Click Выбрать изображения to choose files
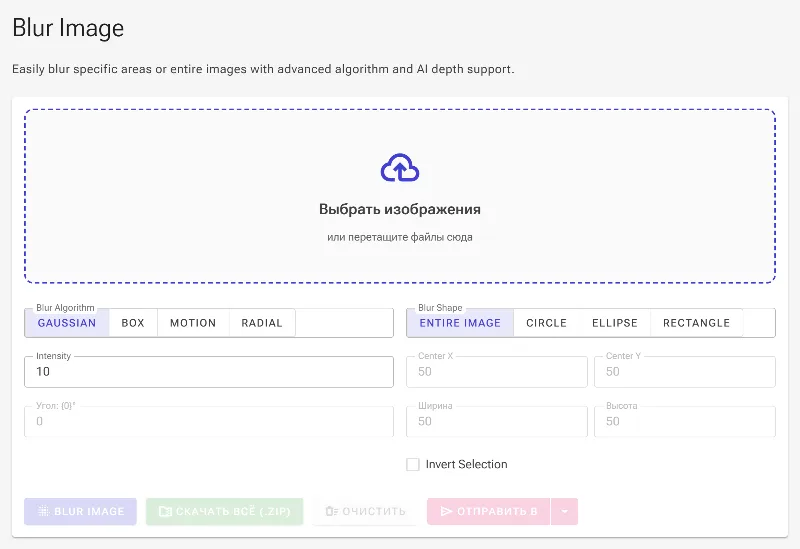Screen dimensions: 800x549 [399, 209]
